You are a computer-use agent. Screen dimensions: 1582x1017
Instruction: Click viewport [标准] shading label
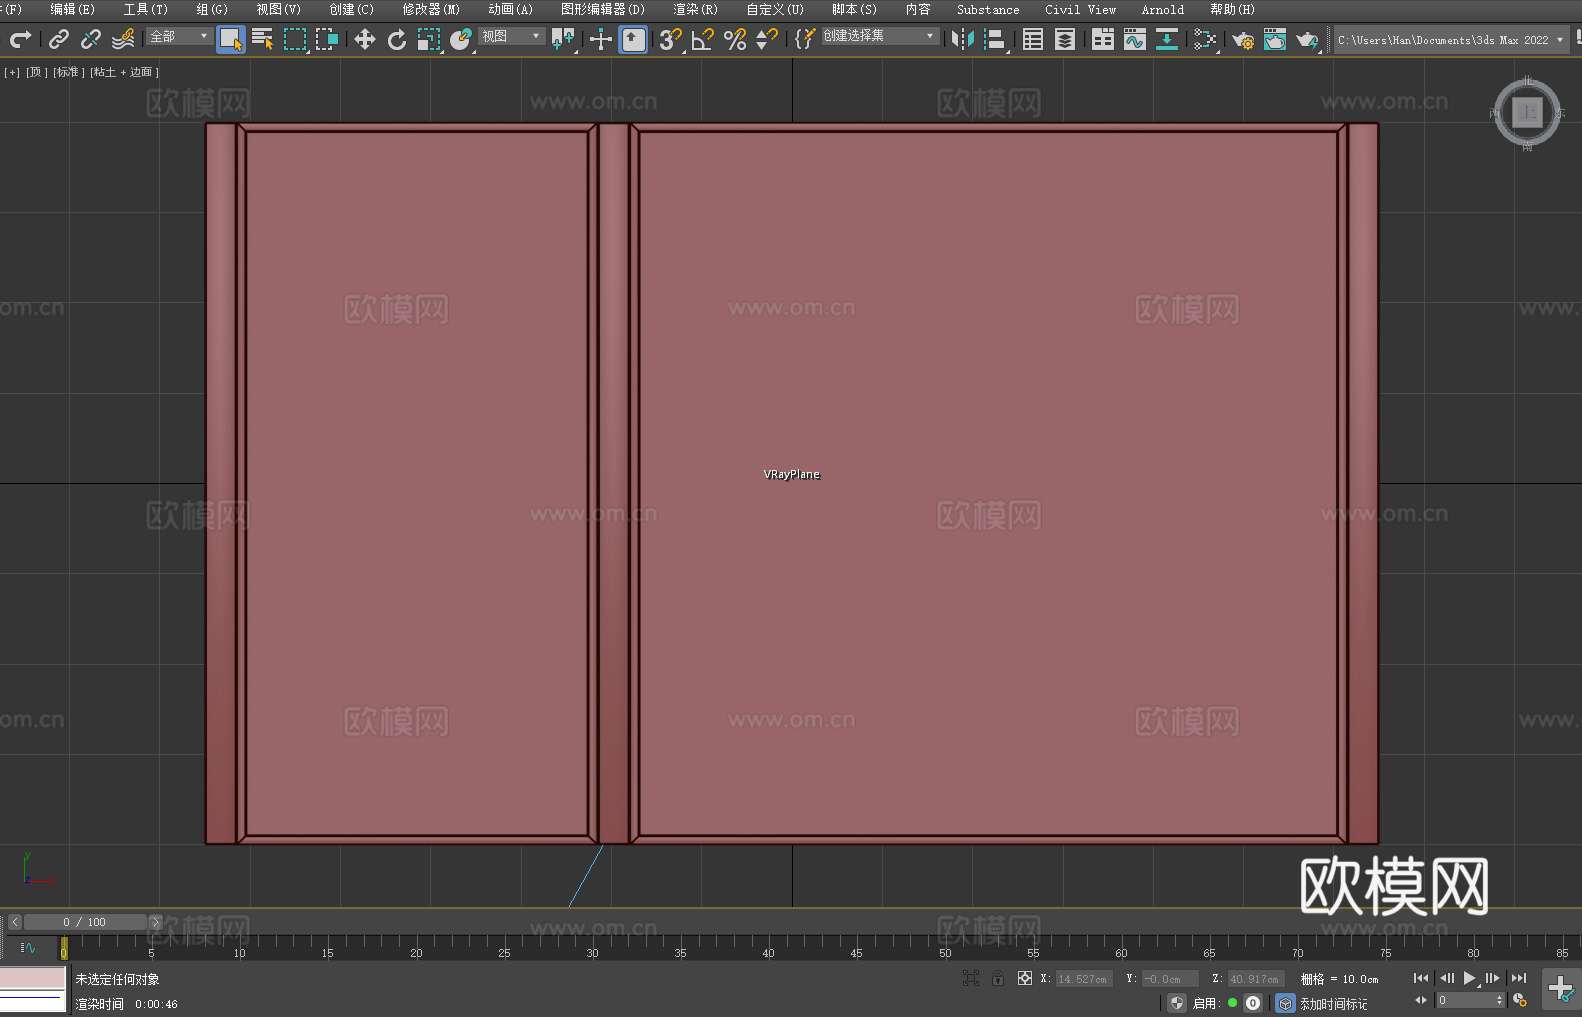[x=68, y=72]
